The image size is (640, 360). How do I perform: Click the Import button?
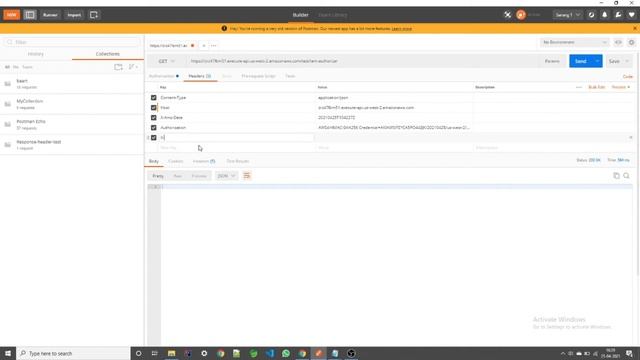pos(74,15)
